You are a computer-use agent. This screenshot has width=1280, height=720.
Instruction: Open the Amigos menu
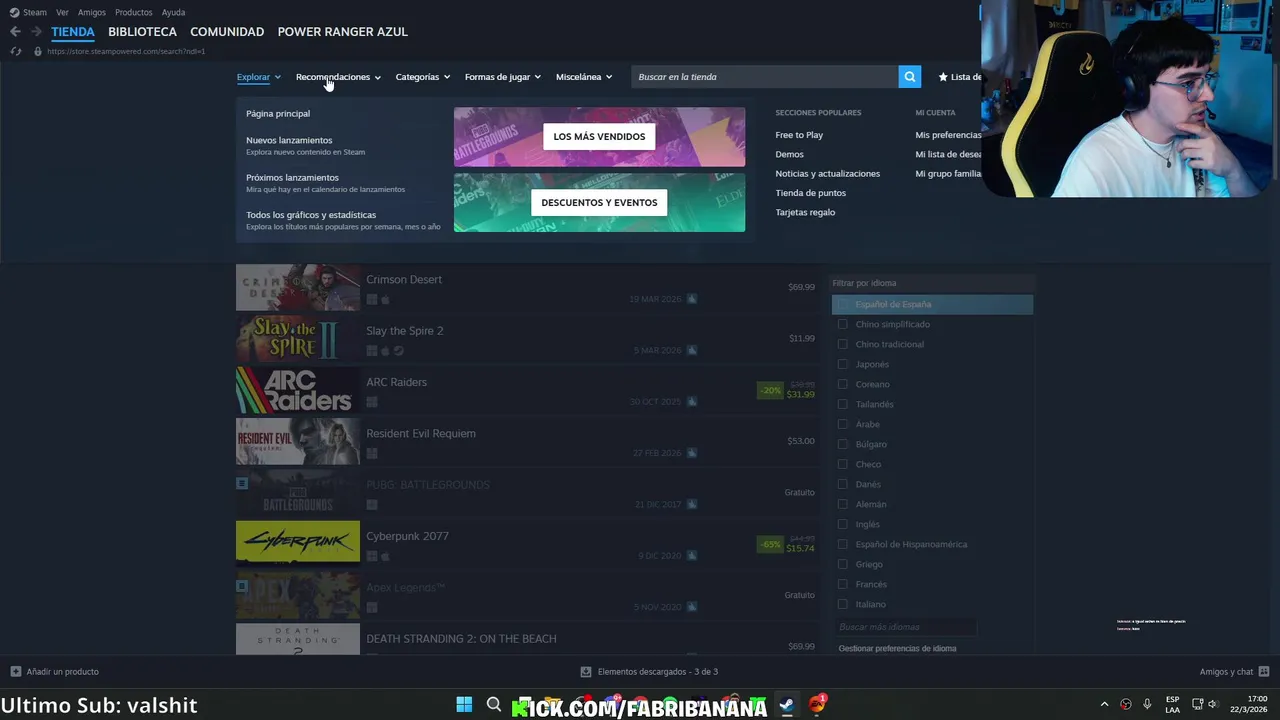pyautogui.click(x=92, y=12)
